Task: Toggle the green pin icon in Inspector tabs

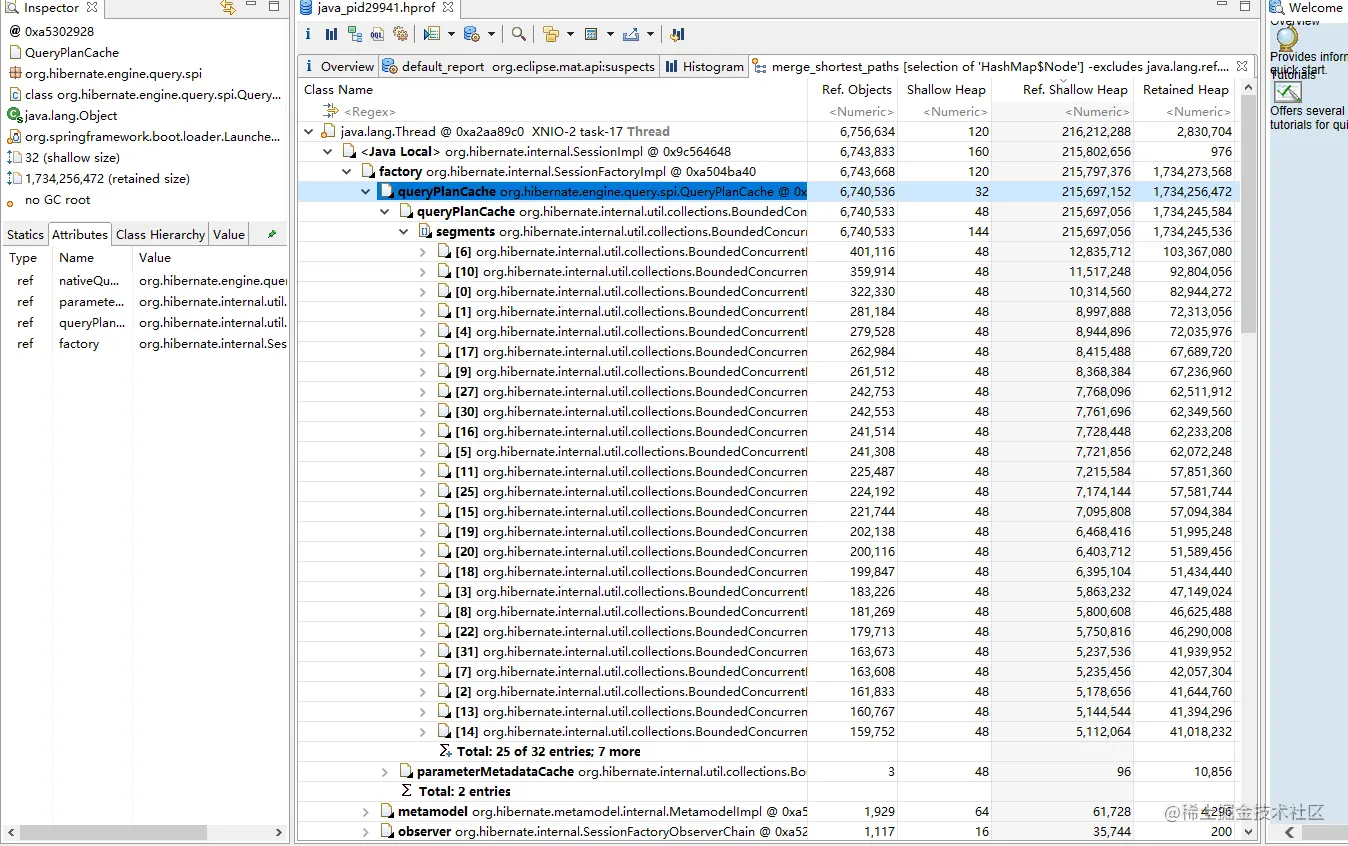Action: (272, 234)
